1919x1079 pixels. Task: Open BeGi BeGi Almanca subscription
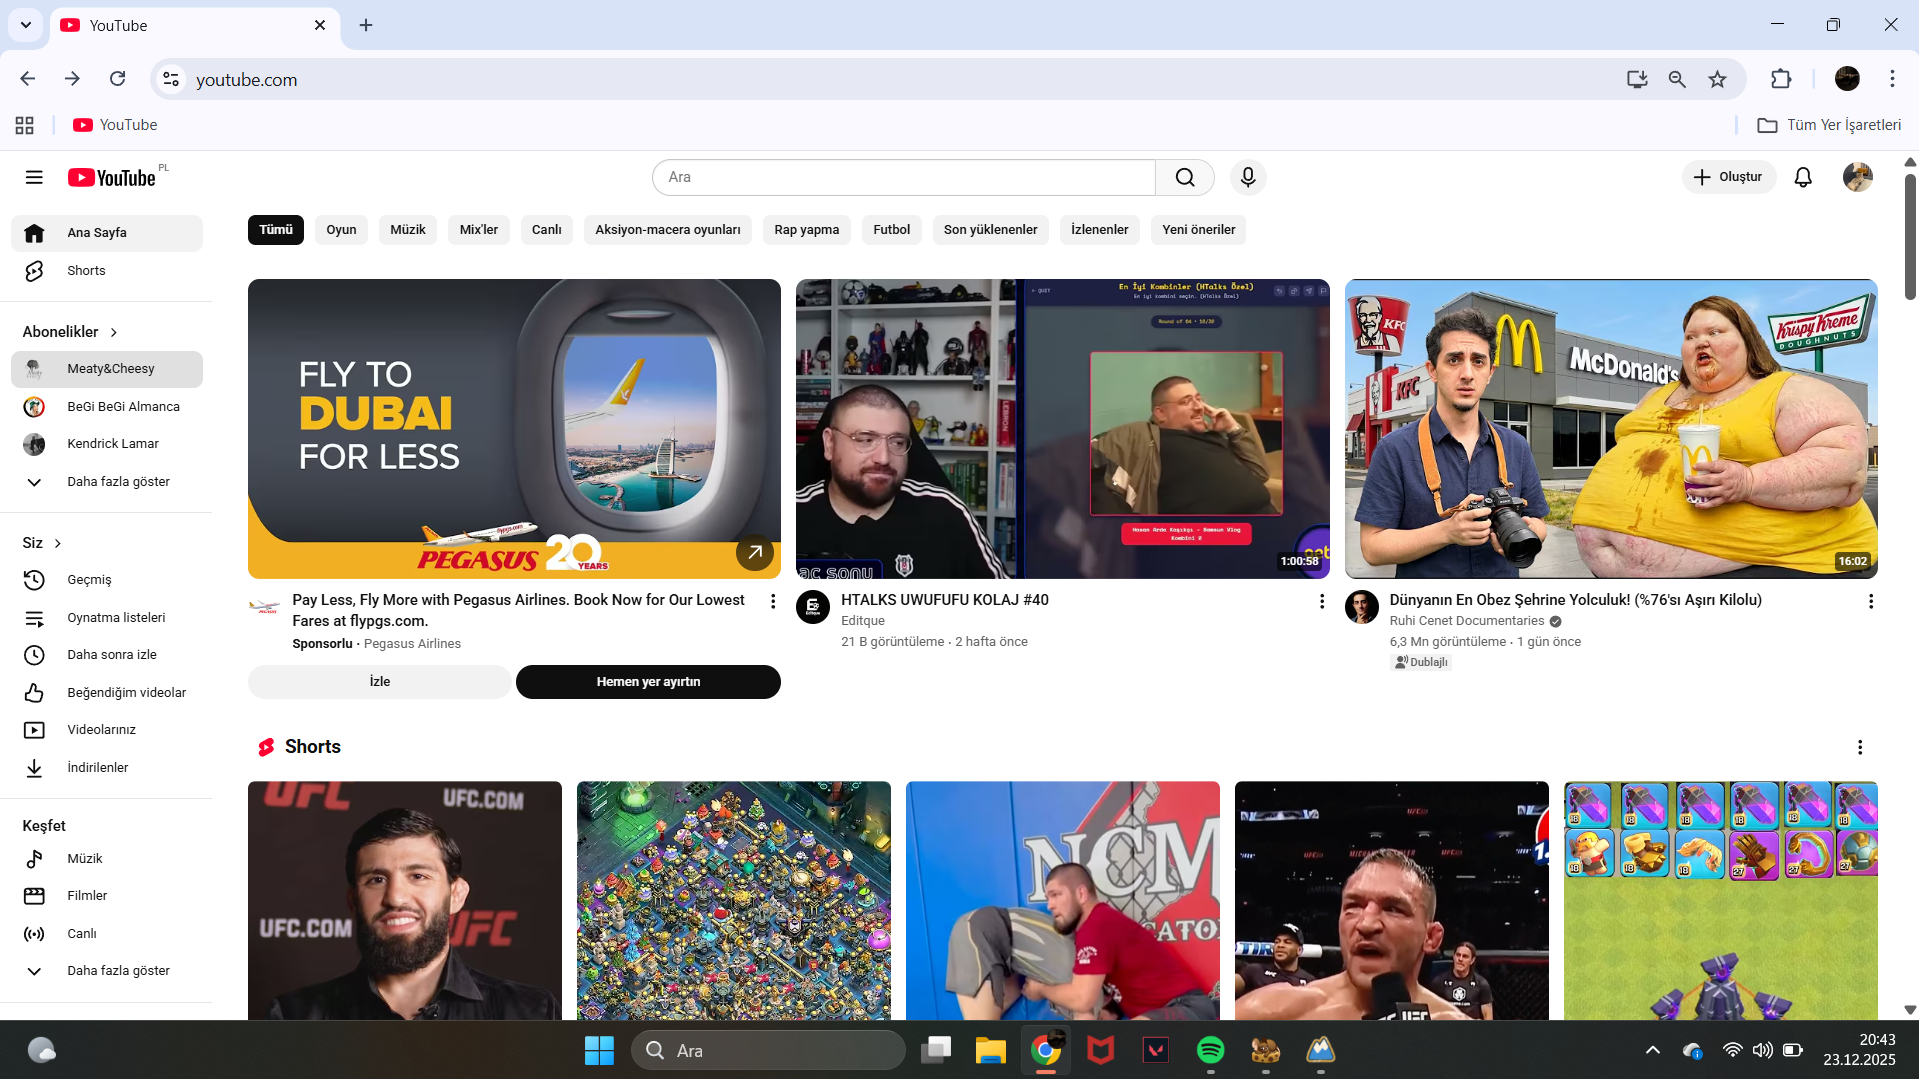pyautogui.click(x=107, y=407)
